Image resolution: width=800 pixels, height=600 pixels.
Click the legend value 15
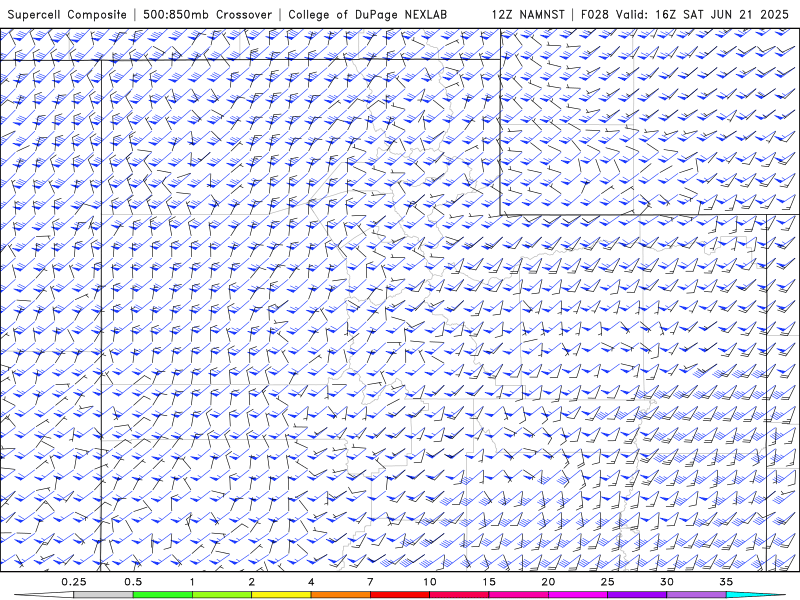click(489, 582)
